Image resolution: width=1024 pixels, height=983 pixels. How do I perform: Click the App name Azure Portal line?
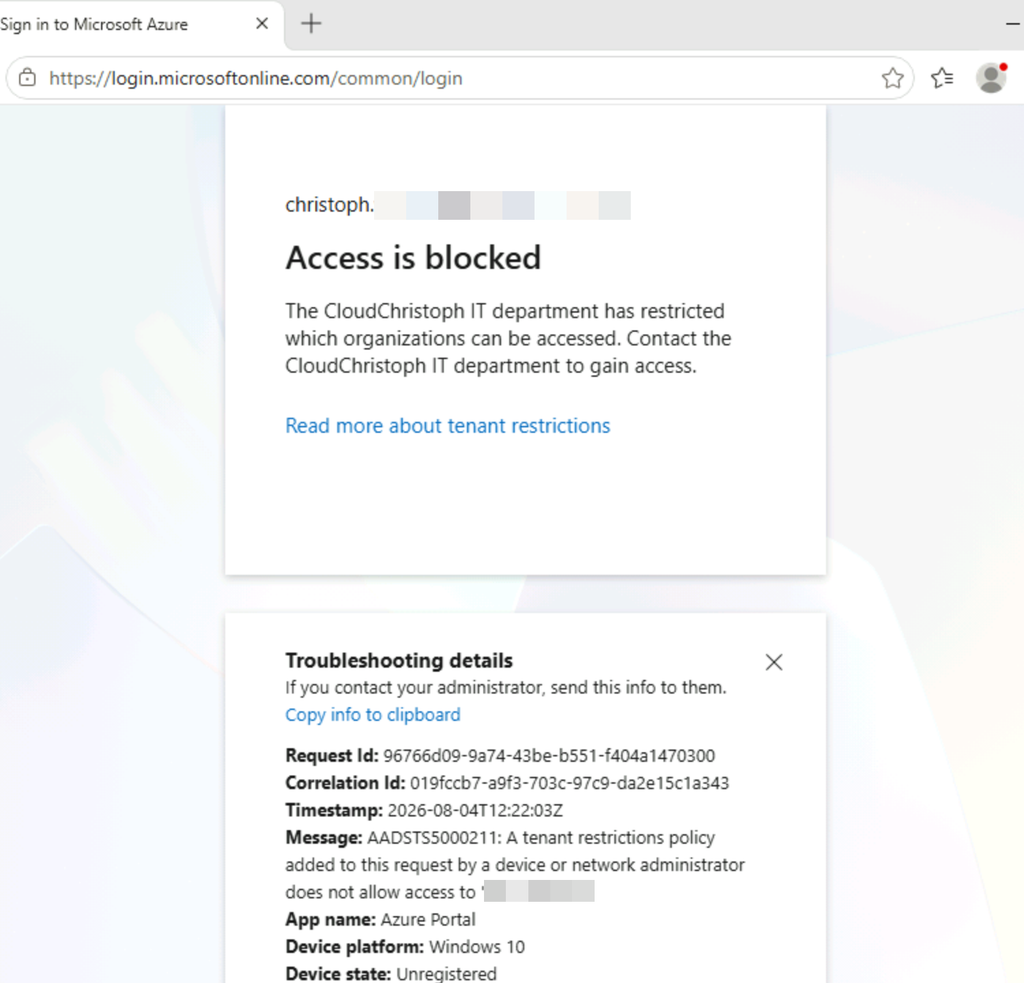[380, 920]
